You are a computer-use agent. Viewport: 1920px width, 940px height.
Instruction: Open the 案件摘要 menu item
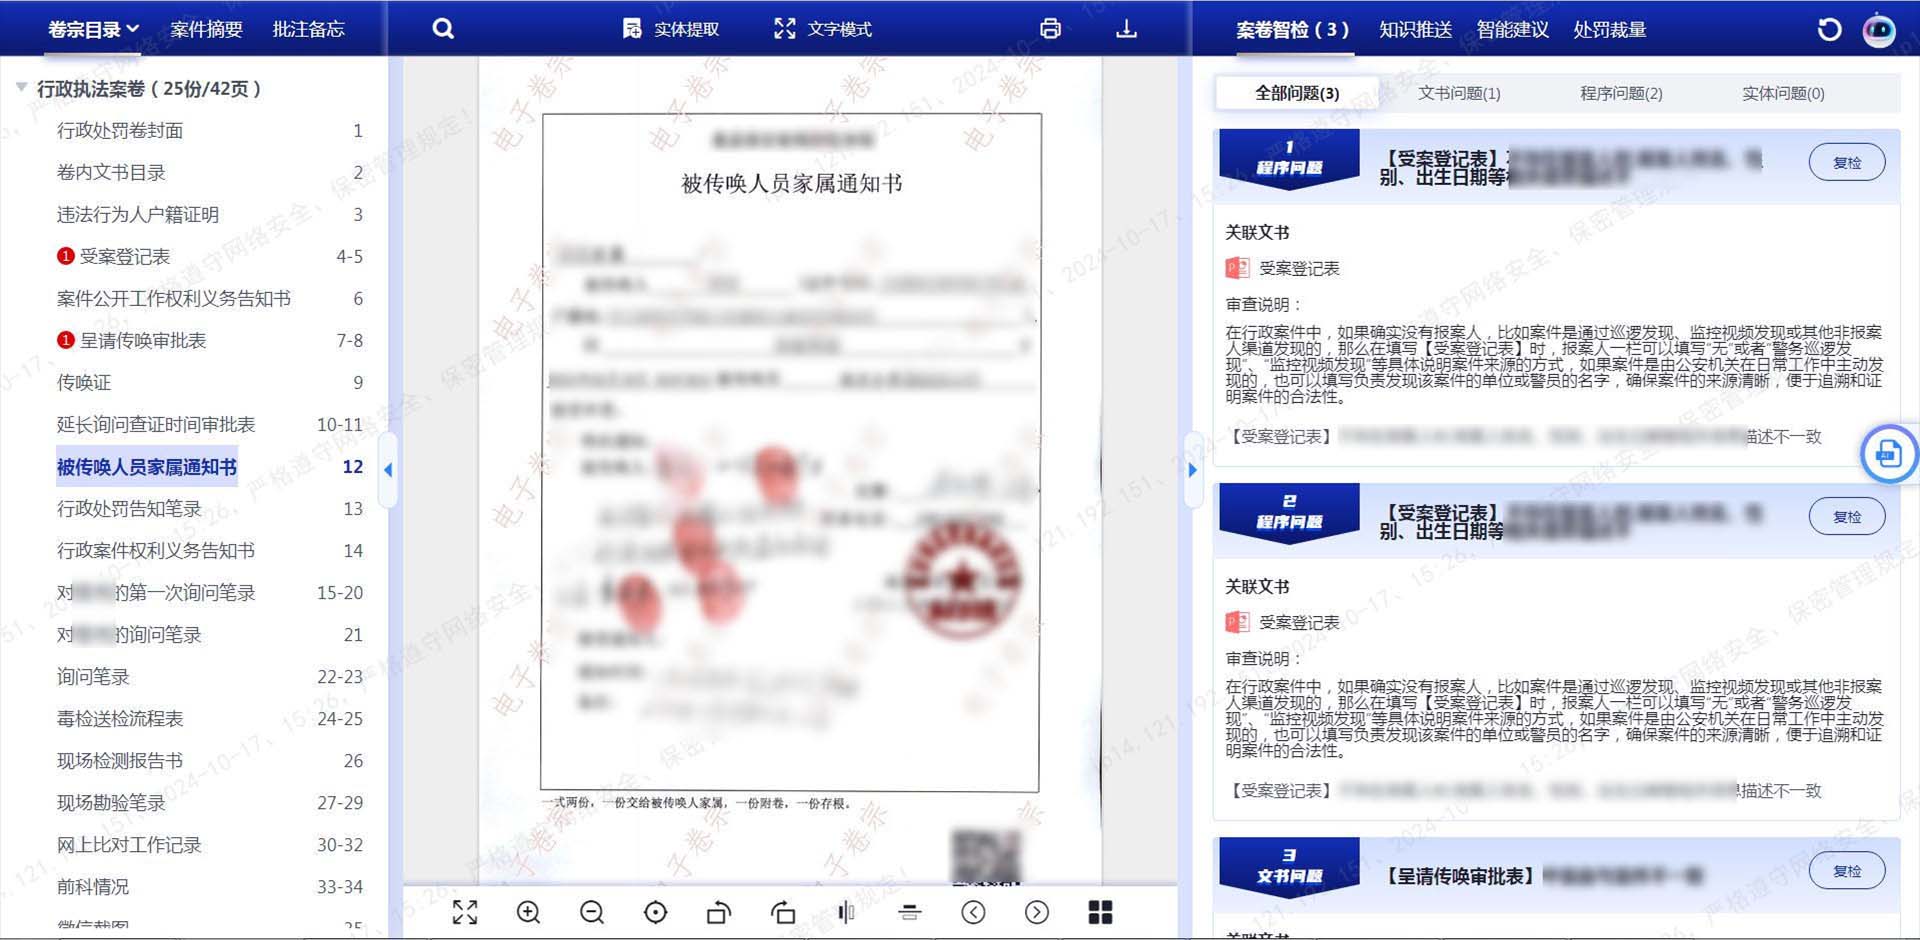pos(206,29)
